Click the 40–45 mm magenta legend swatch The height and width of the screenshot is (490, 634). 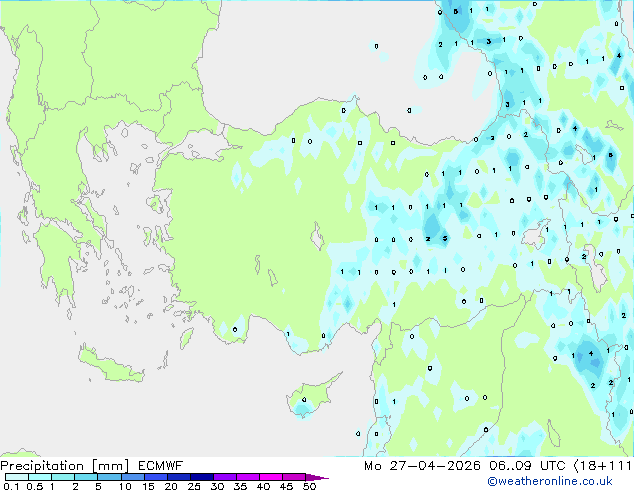[271, 477]
